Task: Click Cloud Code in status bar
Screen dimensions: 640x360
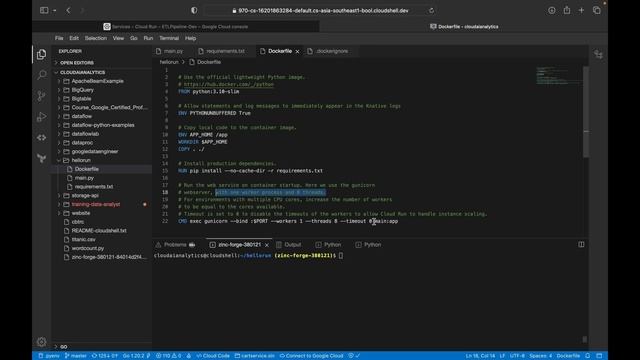Action: click(x=213, y=356)
